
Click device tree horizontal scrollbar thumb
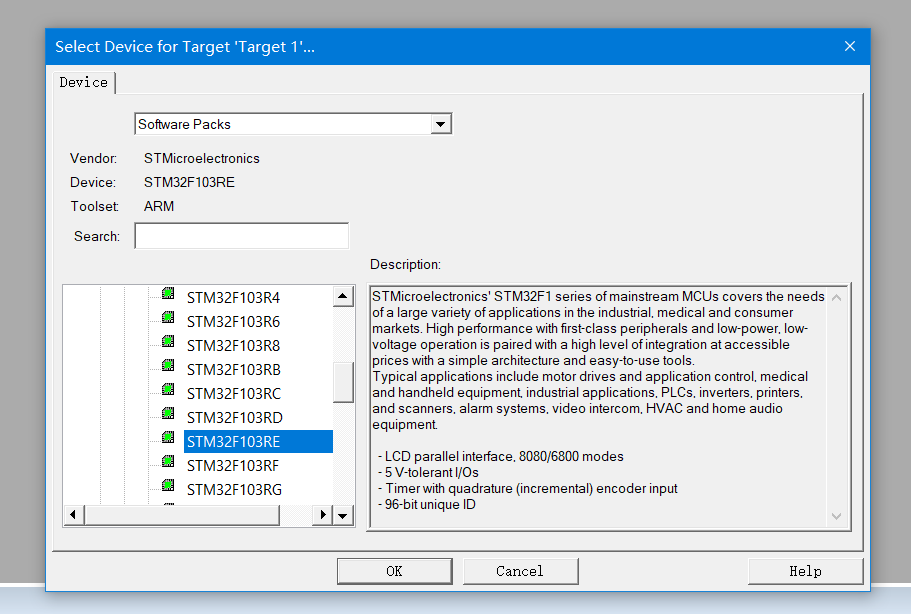182,515
